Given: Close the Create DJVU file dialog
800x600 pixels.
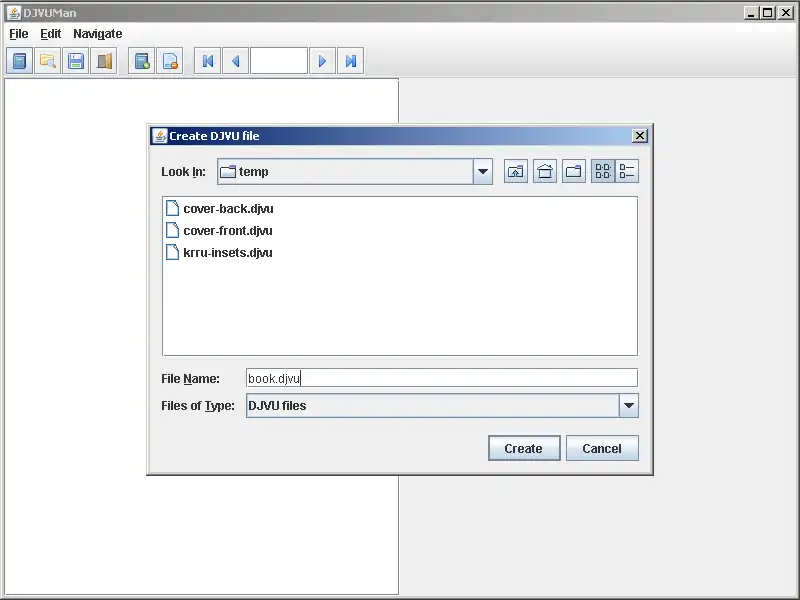Looking at the screenshot, I should (640, 136).
